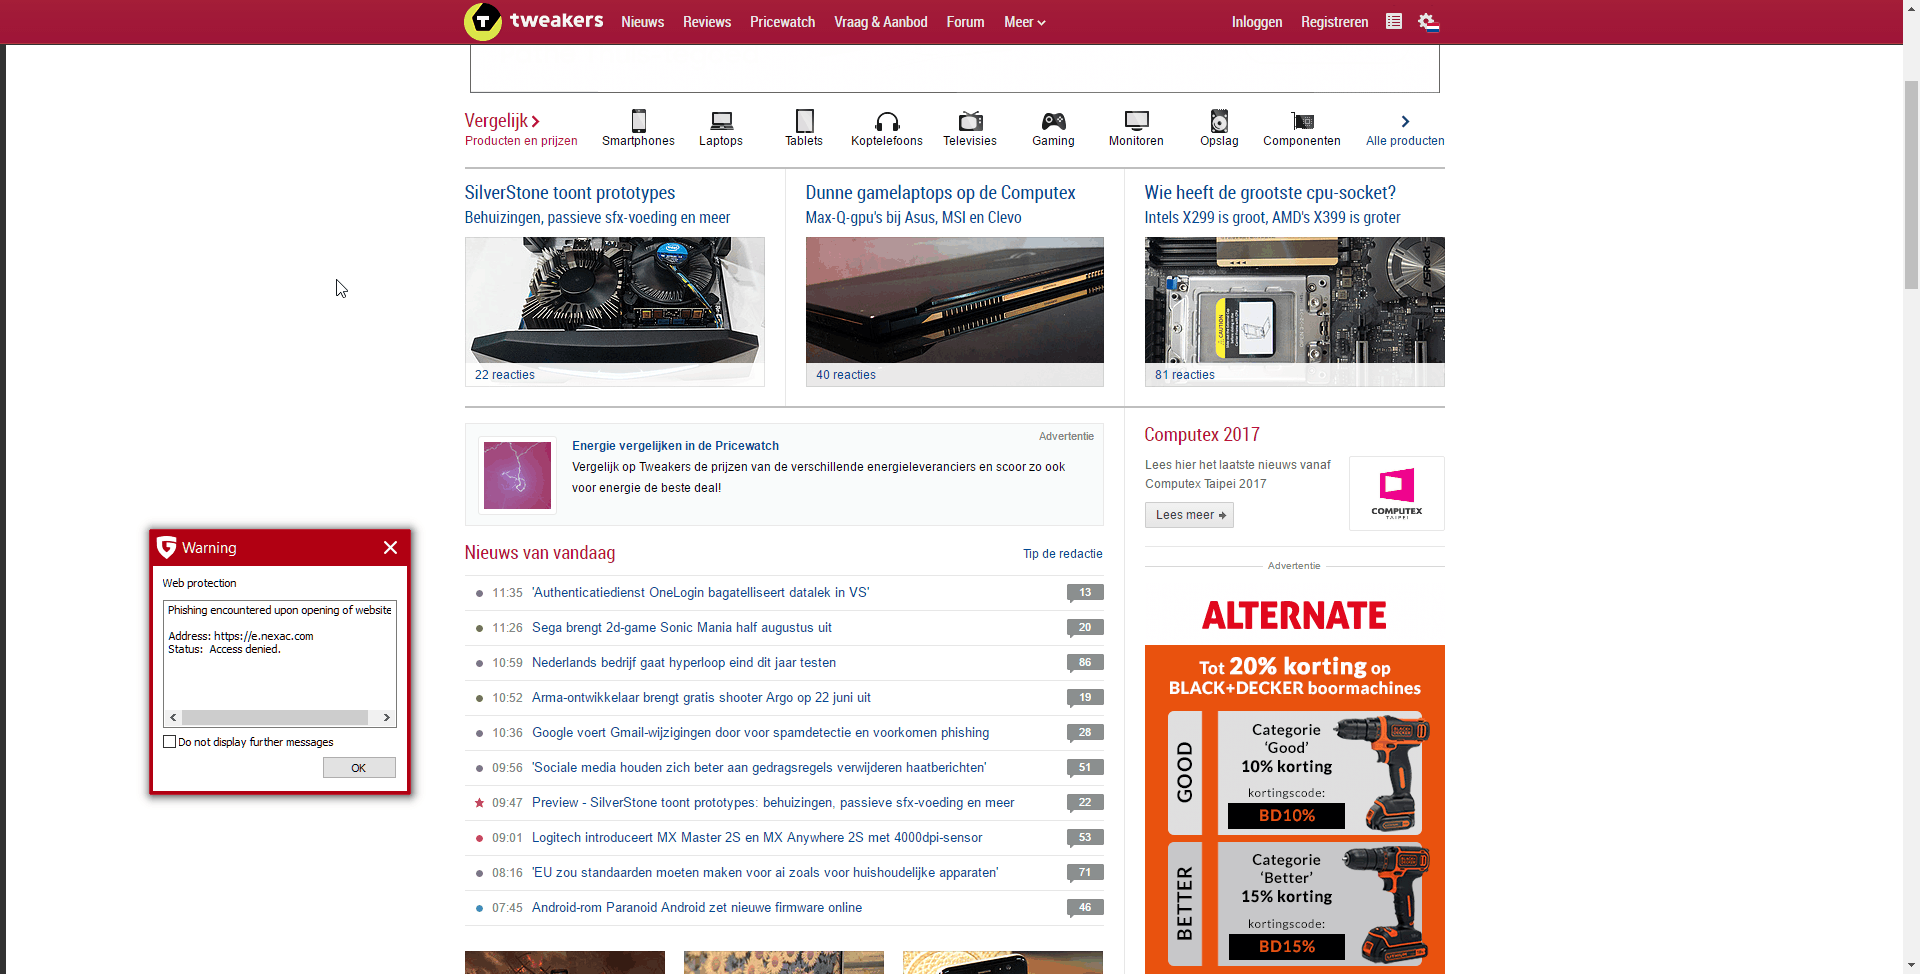Expand the Meer dropdown menu
Screen dimensions: 1920x974
point(1025,22)
